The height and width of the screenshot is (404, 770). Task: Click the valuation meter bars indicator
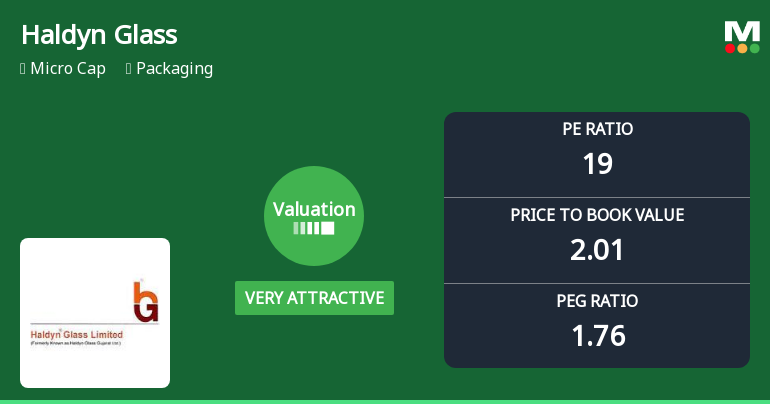coord(314,229)
